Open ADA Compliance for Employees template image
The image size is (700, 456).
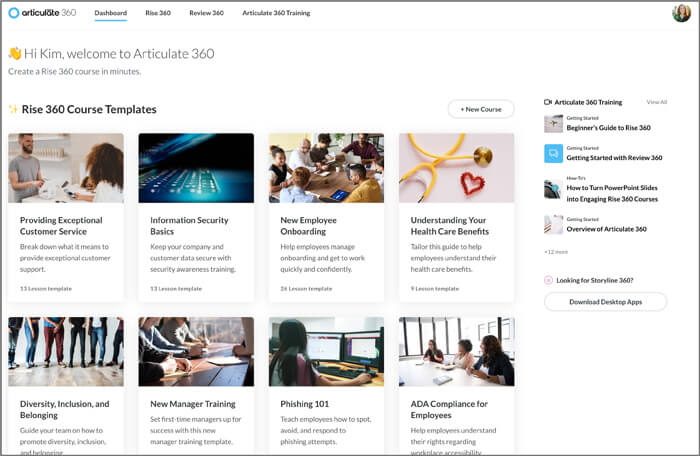(x=457, y=351)
